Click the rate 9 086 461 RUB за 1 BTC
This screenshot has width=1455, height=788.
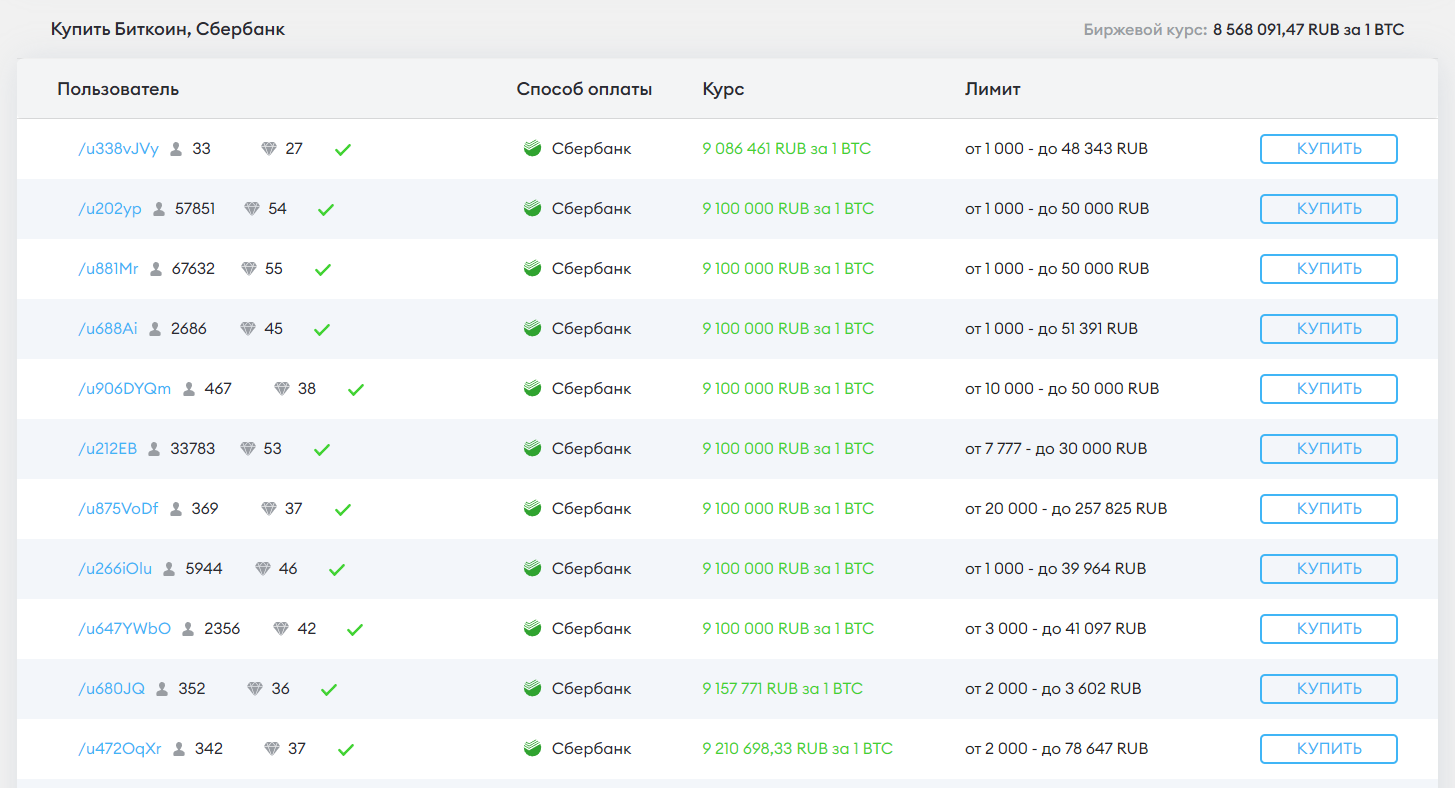[x=786, y=149]
